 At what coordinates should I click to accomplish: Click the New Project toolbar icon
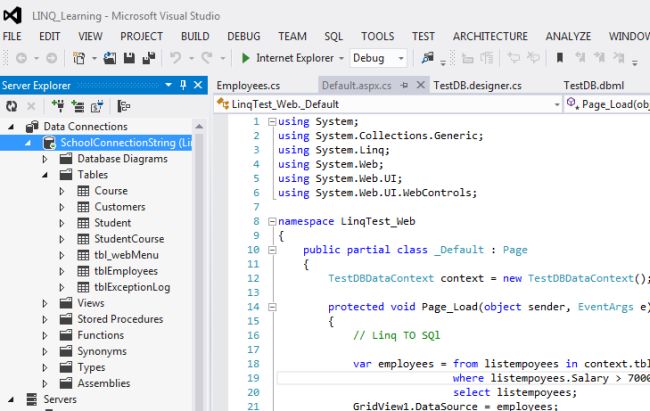79,58
